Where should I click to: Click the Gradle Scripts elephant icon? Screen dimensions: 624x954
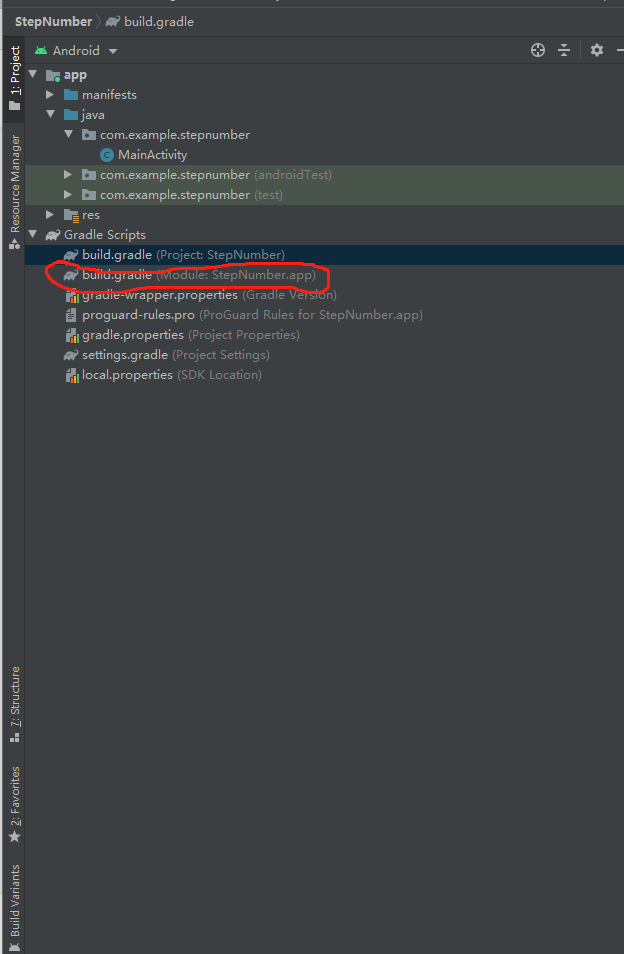tap(53, 235)
